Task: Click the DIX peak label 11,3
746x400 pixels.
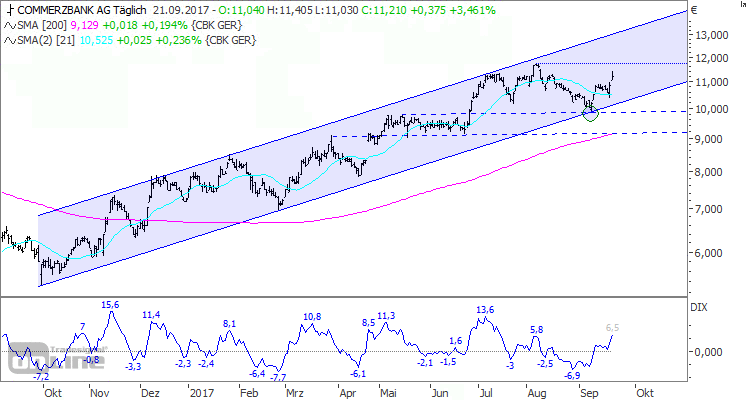Action: [x=386, y=316]
